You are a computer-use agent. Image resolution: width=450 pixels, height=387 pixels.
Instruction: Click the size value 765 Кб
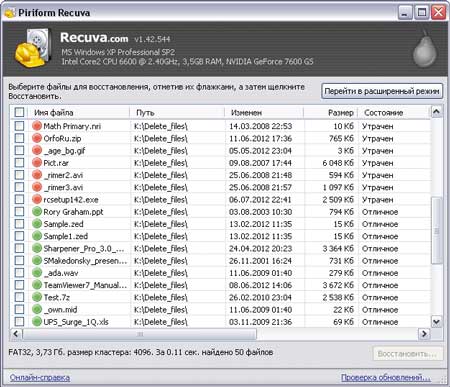pos(341,138)
